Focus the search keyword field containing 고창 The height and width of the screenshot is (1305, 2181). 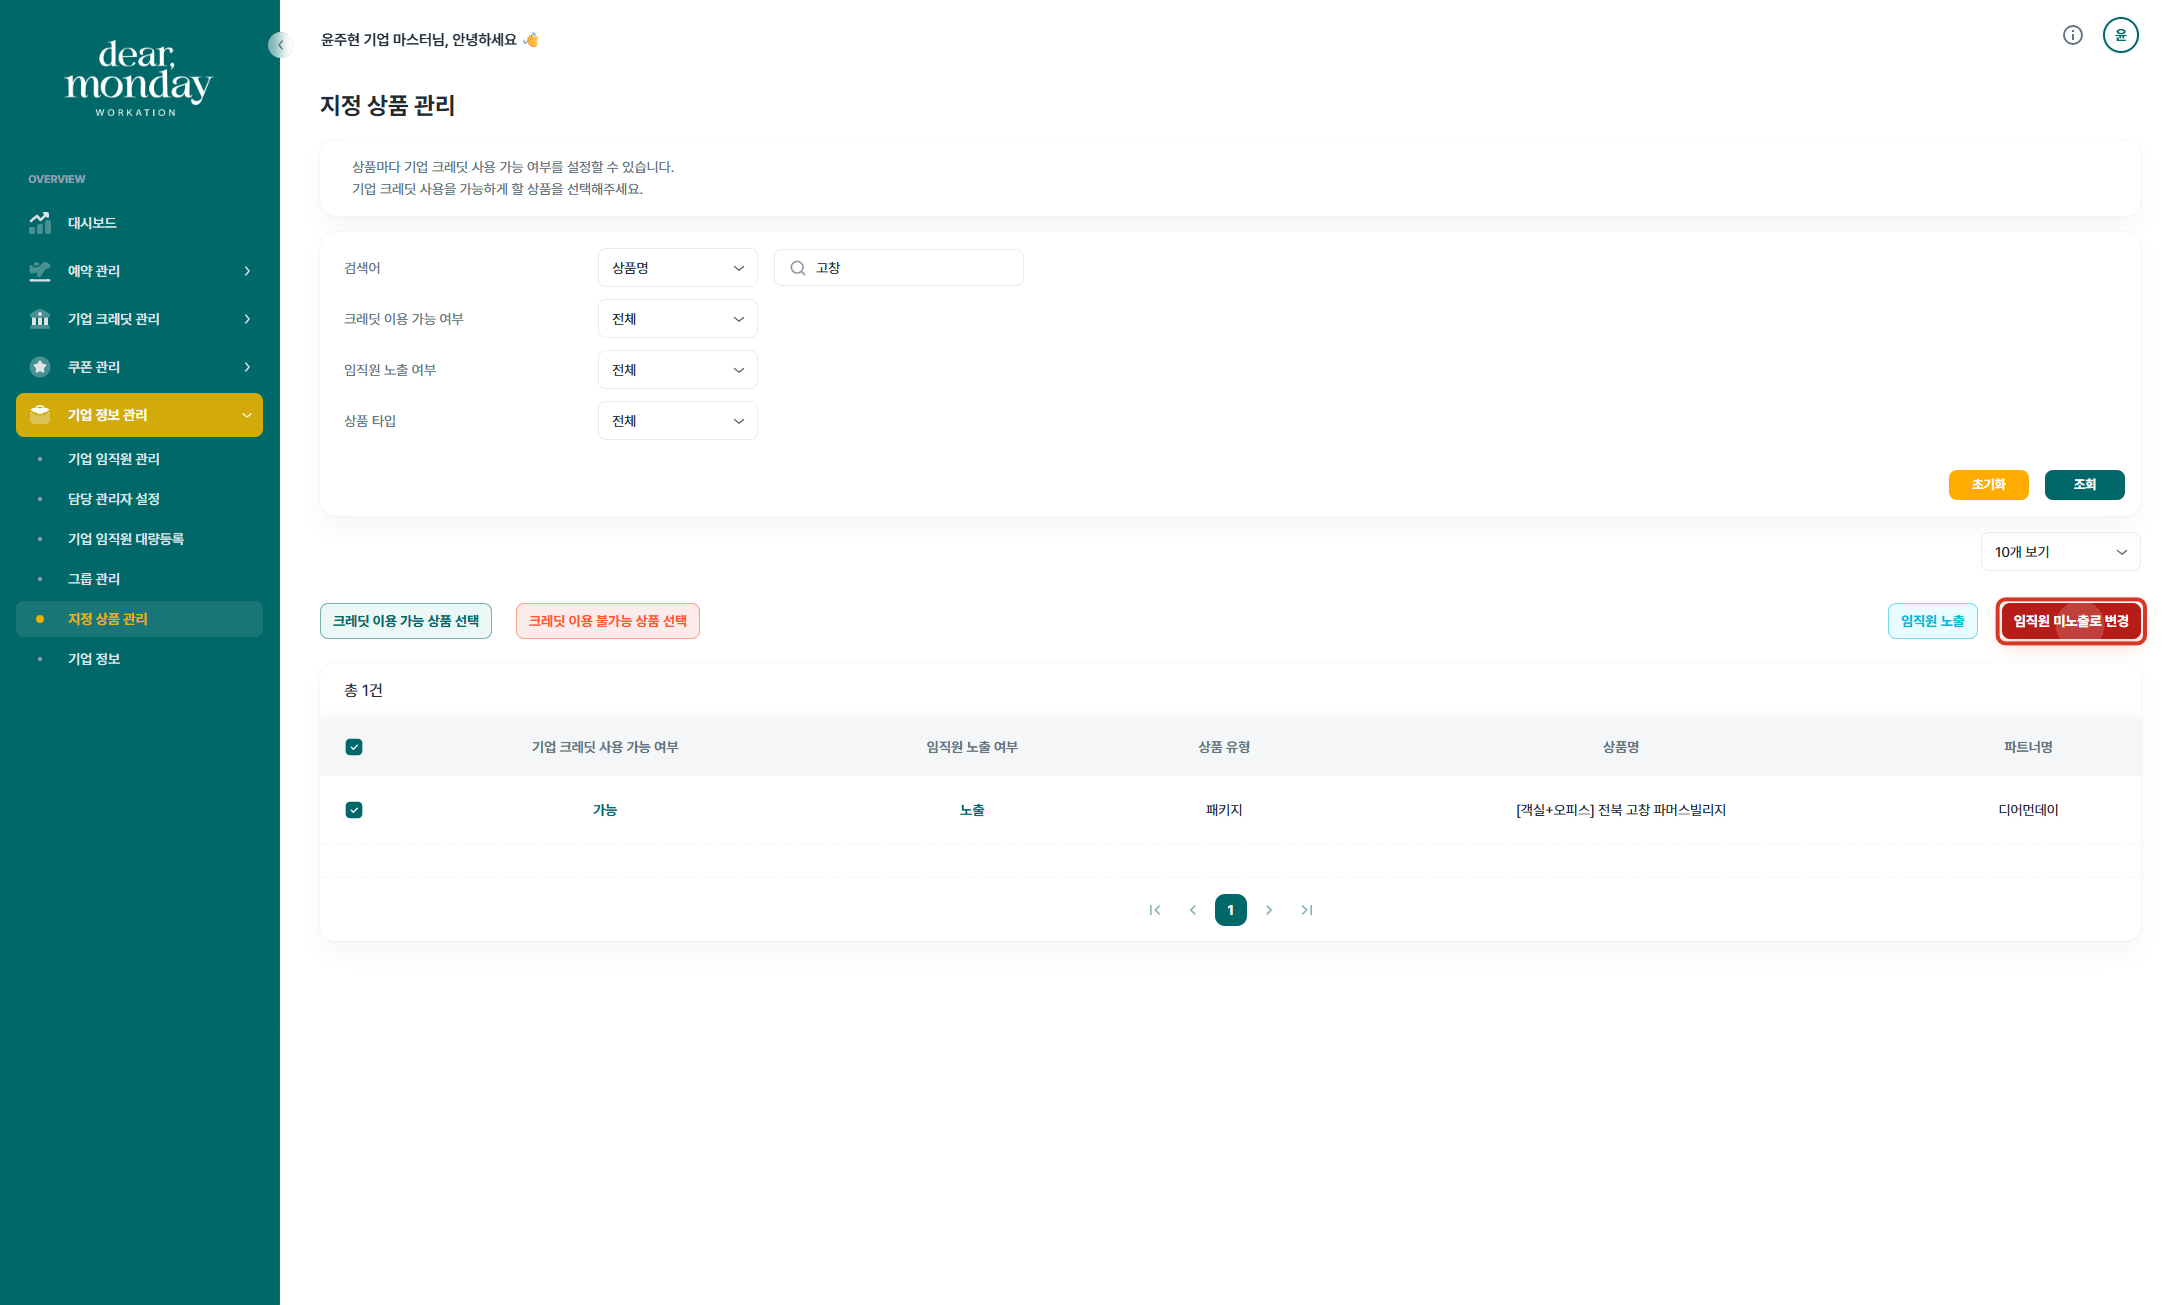click(910, 268)
